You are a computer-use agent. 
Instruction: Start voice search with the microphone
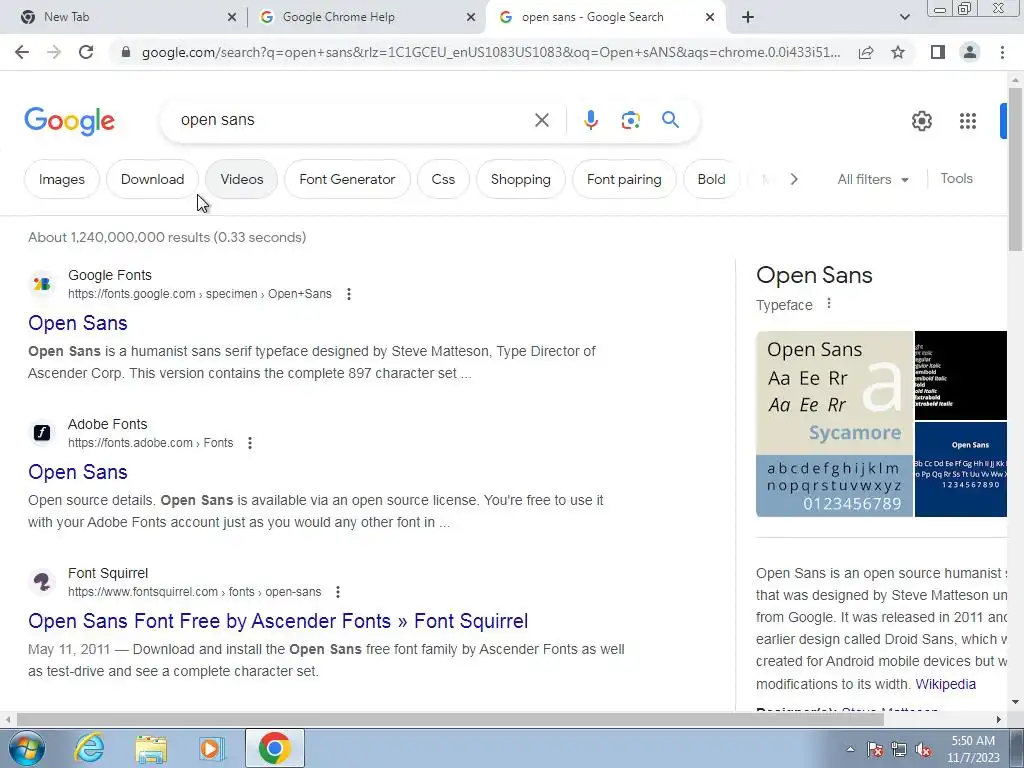[x=590, y=120]
